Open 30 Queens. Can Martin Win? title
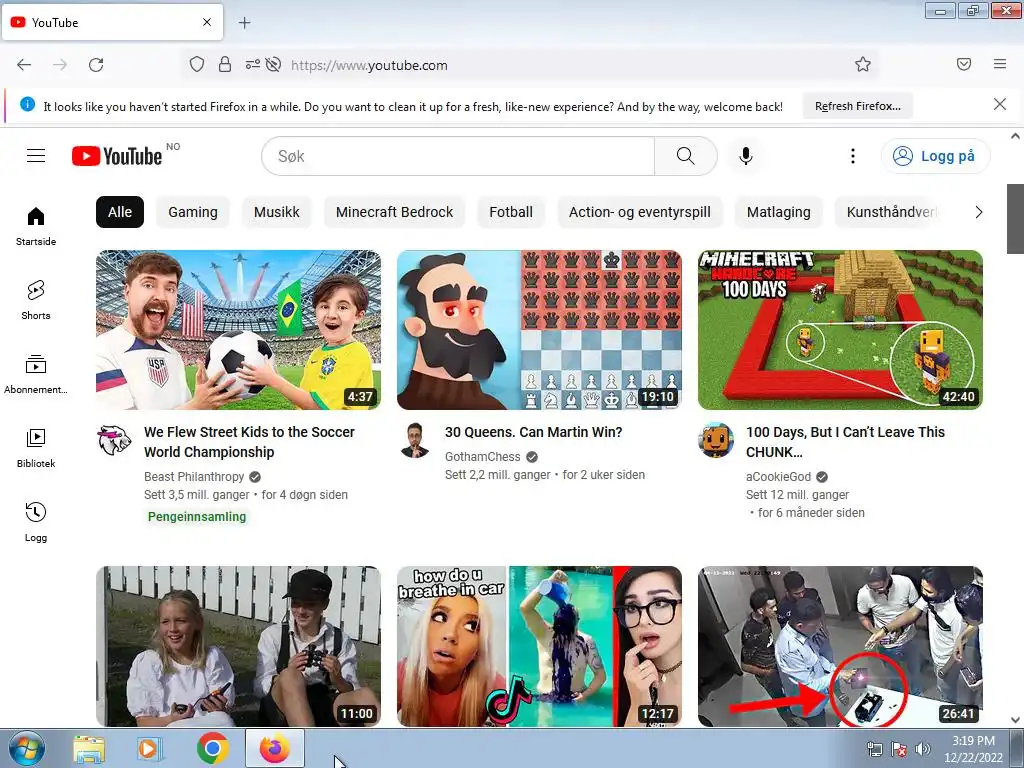 [x=534, y=432]
